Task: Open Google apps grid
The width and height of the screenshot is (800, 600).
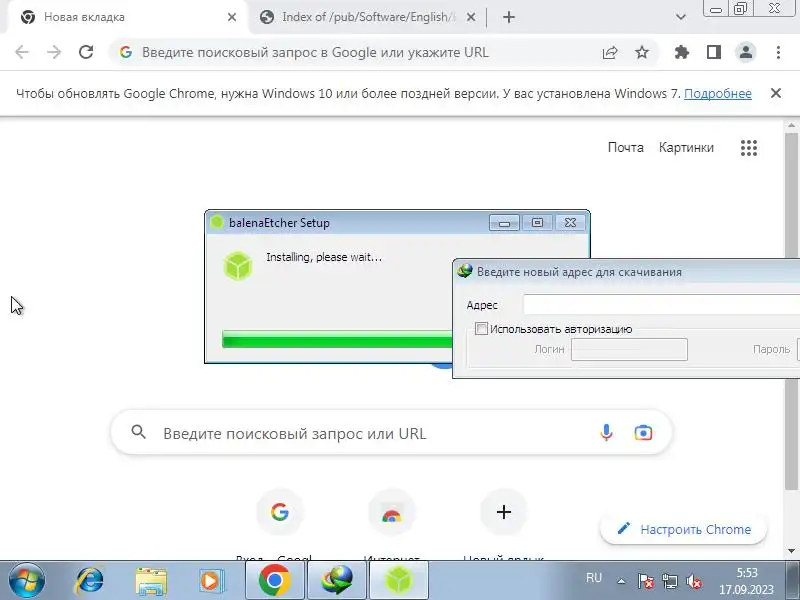Action: coord(748,148)
